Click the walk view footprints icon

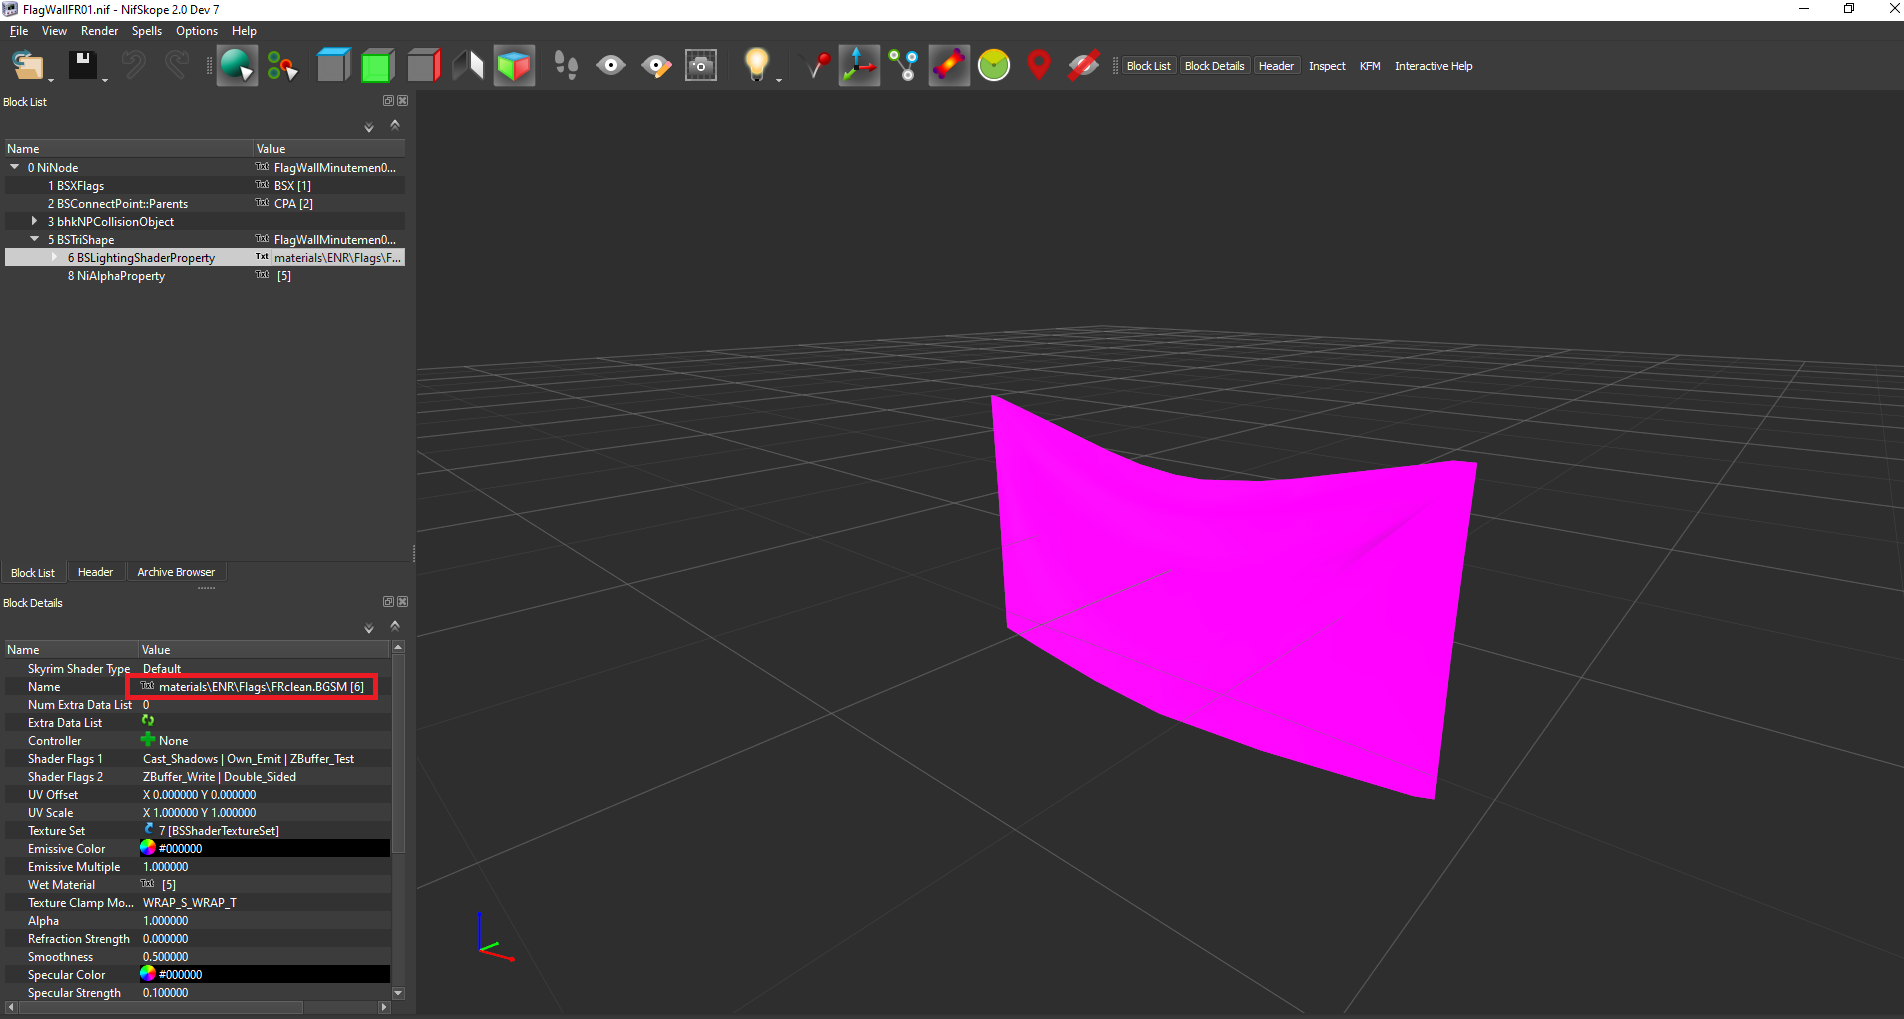pos(566,66)
